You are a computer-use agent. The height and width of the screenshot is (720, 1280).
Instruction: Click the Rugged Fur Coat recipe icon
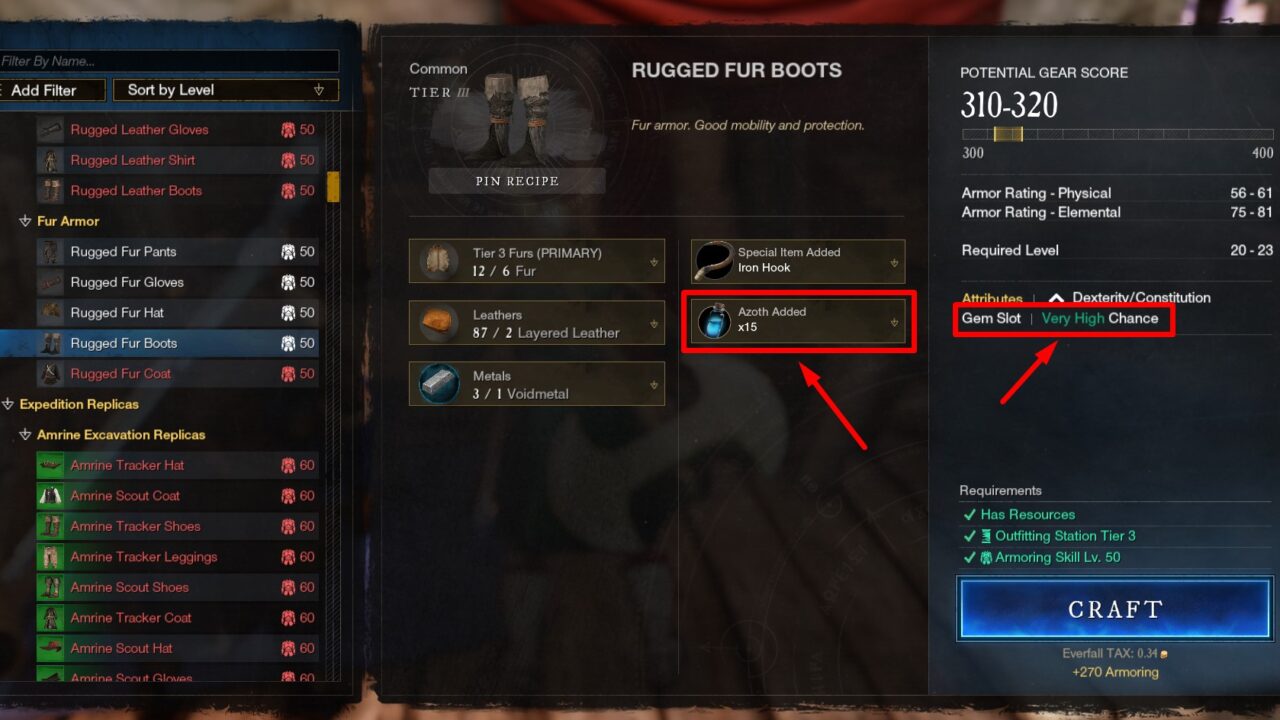pyautogui.click(x=50, y=374)
